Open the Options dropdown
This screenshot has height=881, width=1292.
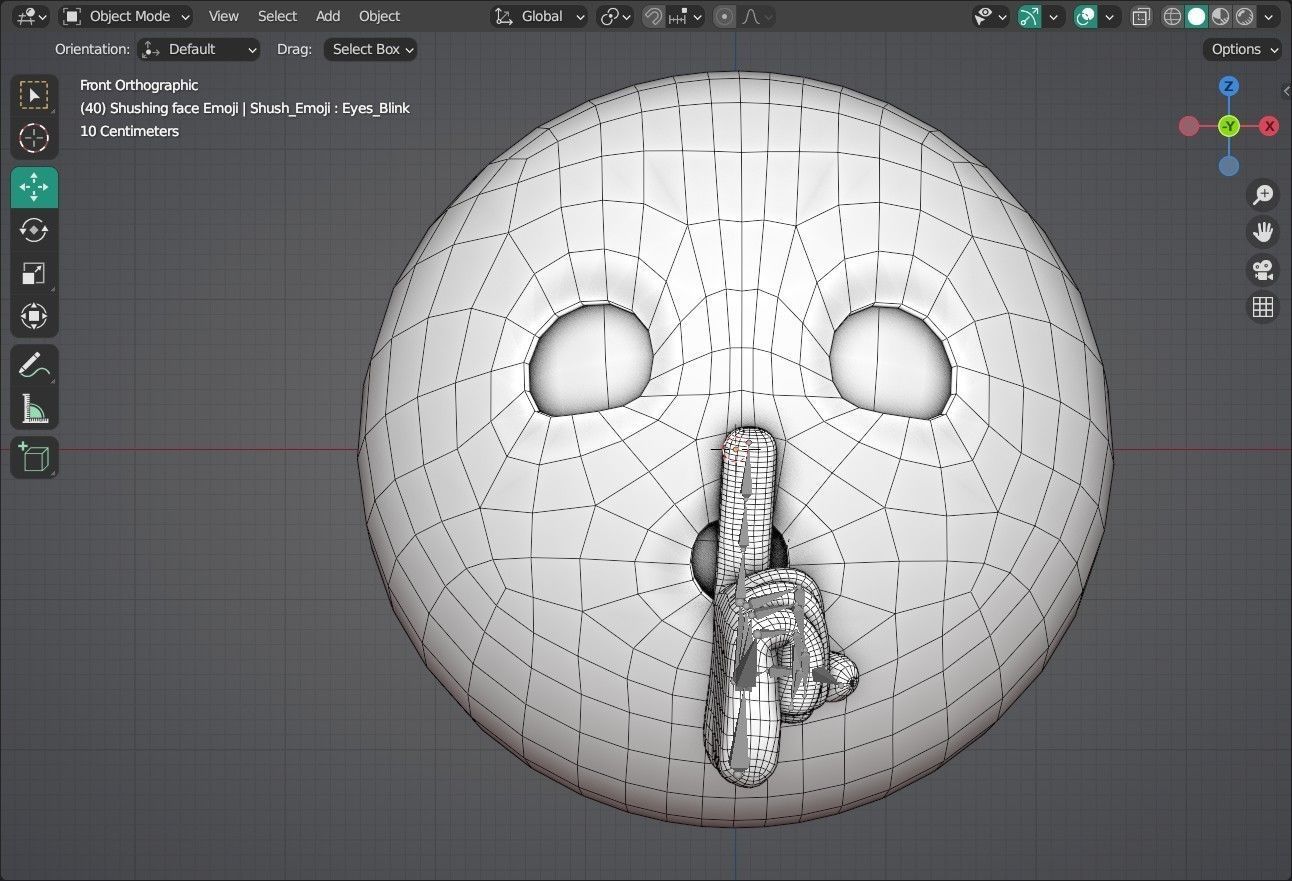pos(1243,49)
